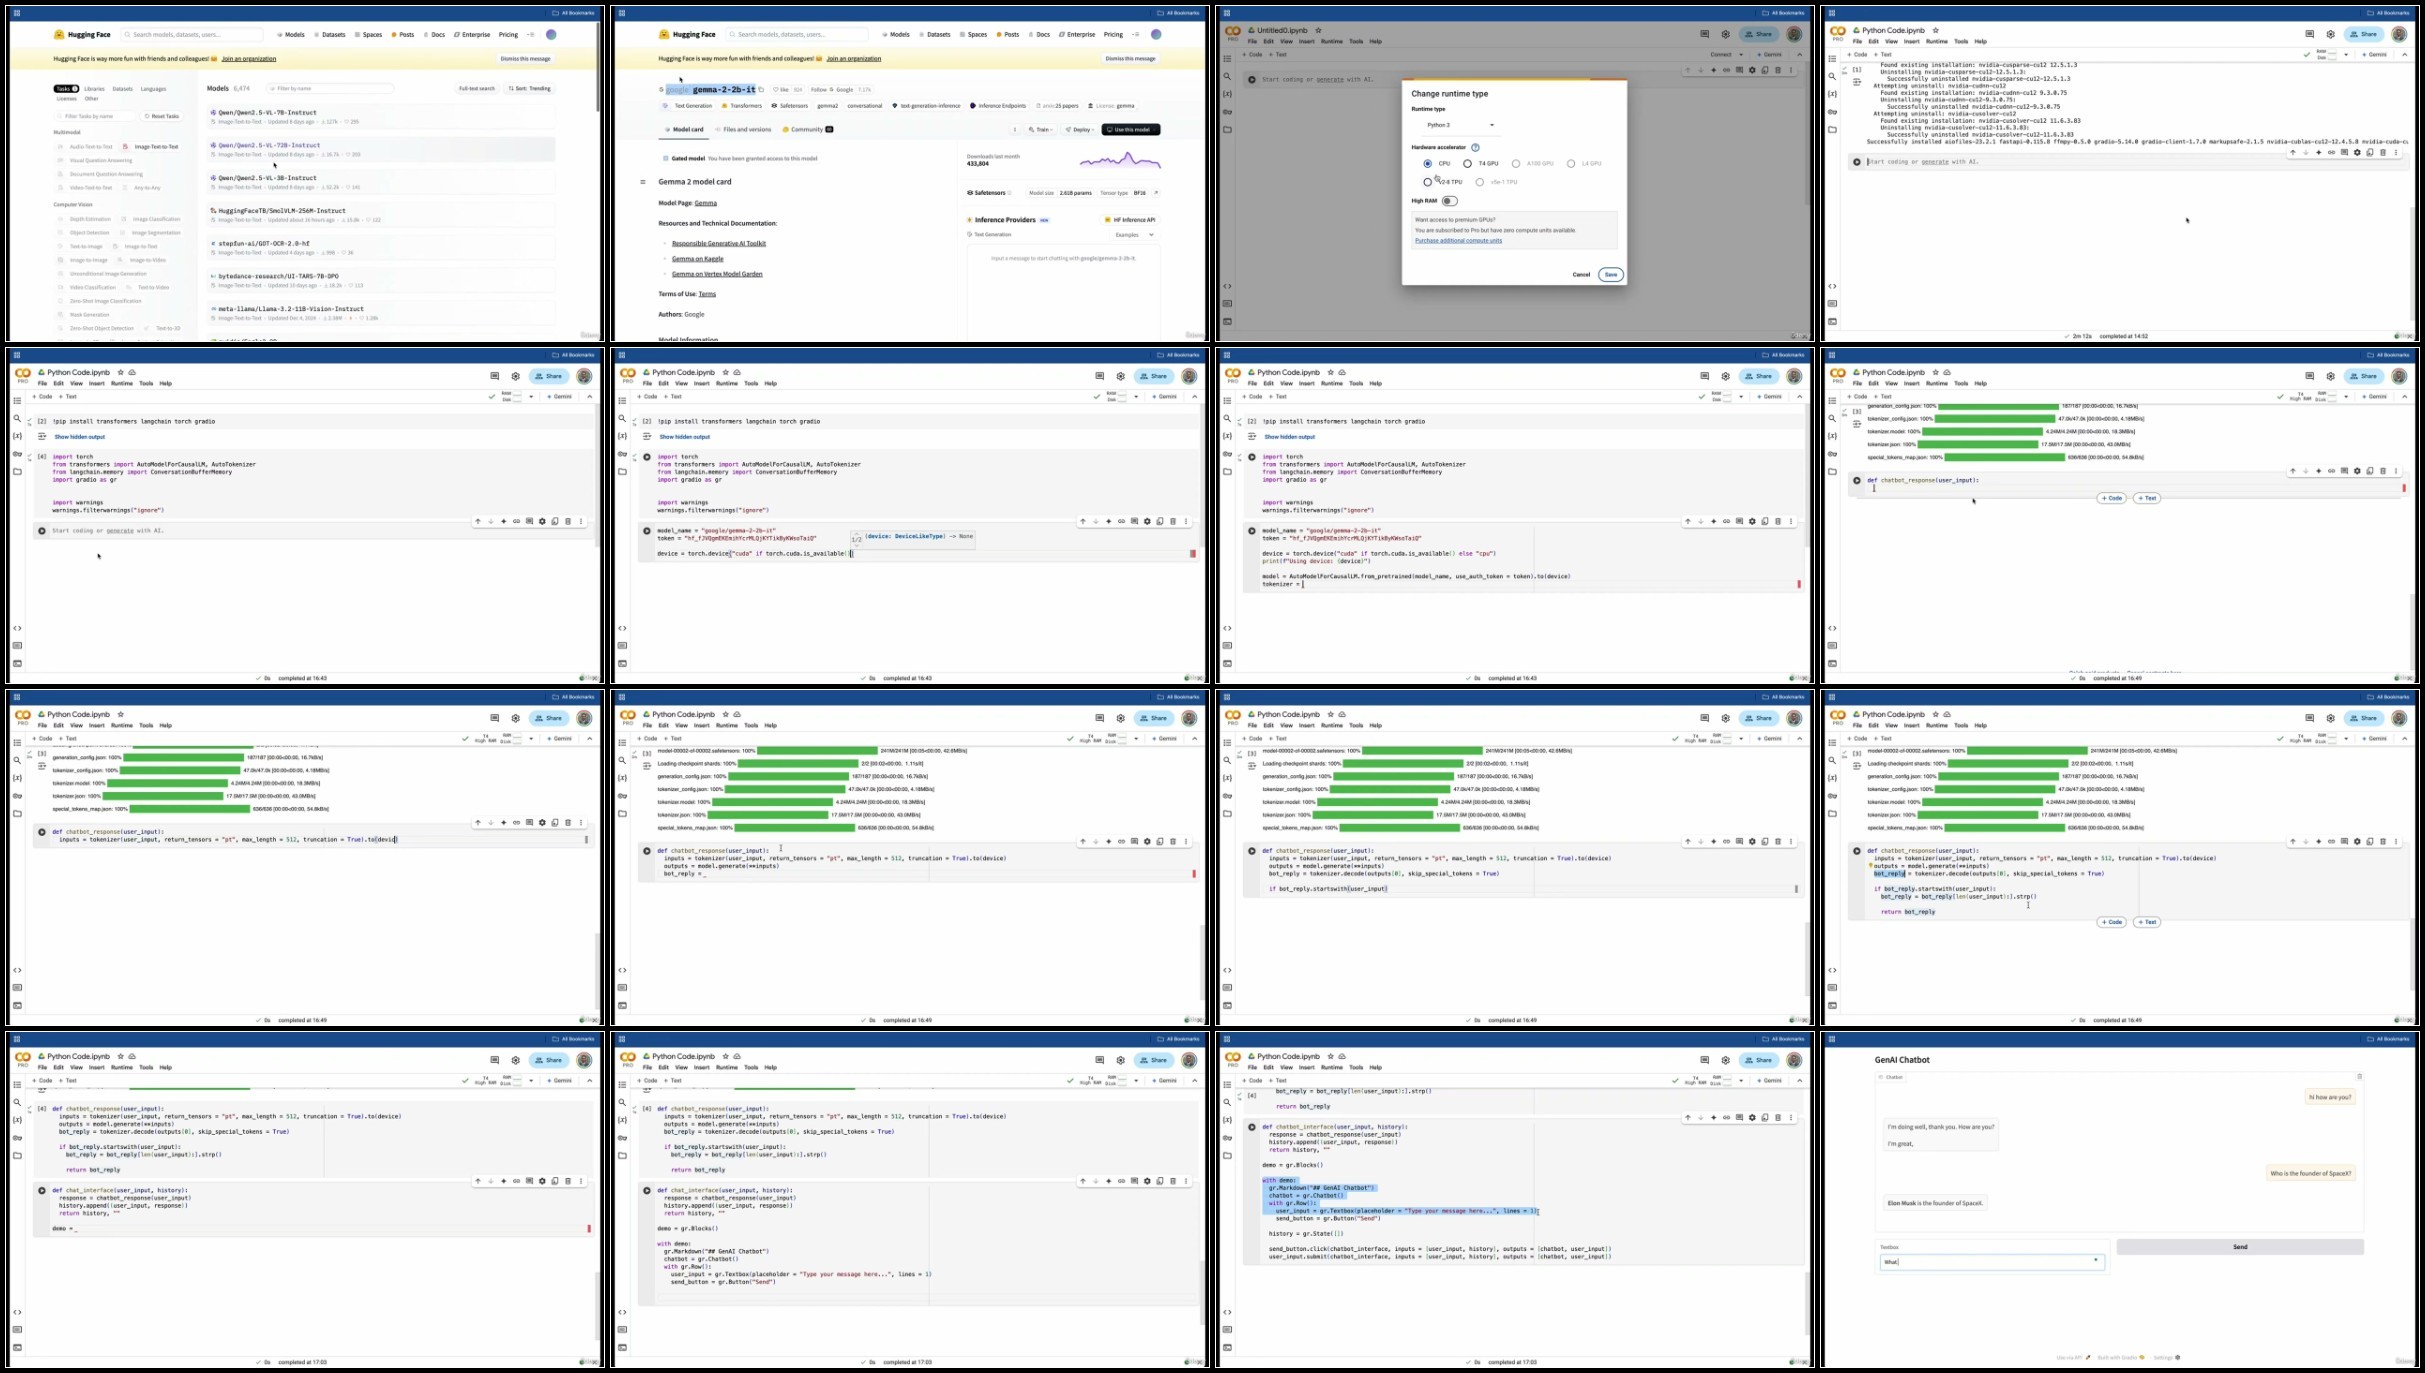Screen dimensions: 2425x1373
Task: Click the Textbox input in GenAI Chatbot
Action: [x=1992, y=1262]
